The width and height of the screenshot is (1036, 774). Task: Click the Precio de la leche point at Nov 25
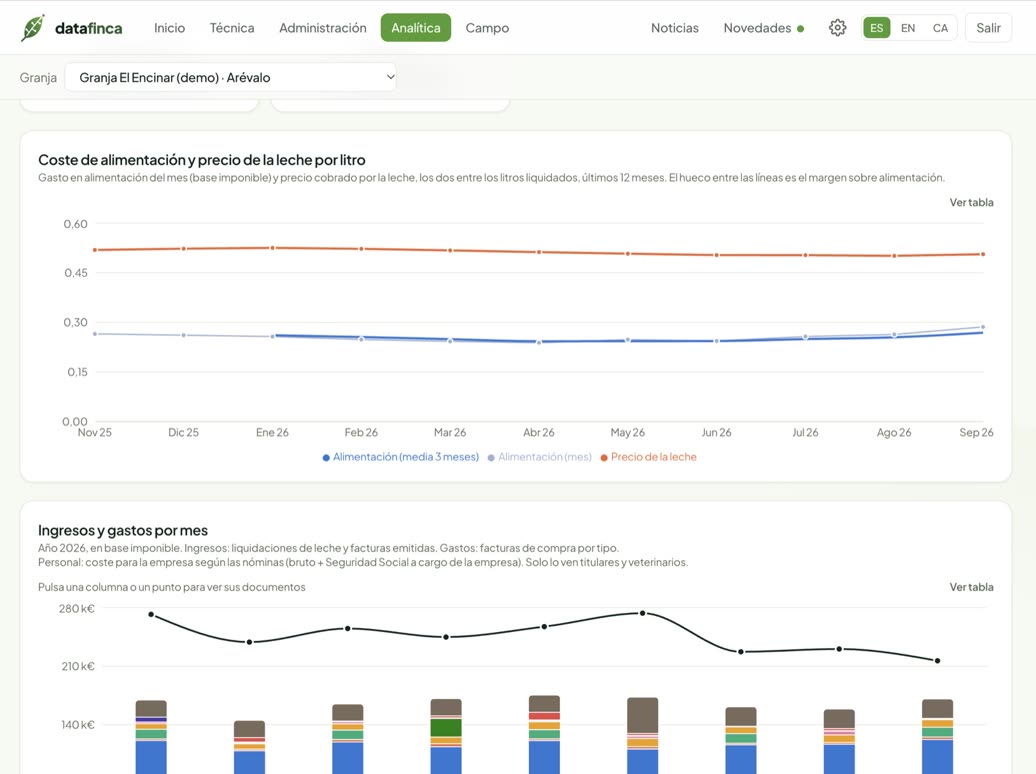tap(95, 250)
